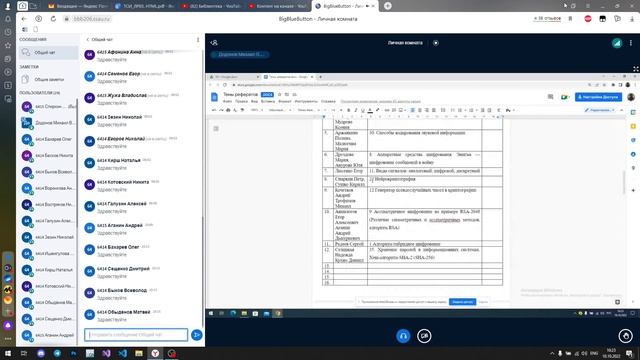Open the BigBlueButton options three-dot menu

[x=631, y=43]
